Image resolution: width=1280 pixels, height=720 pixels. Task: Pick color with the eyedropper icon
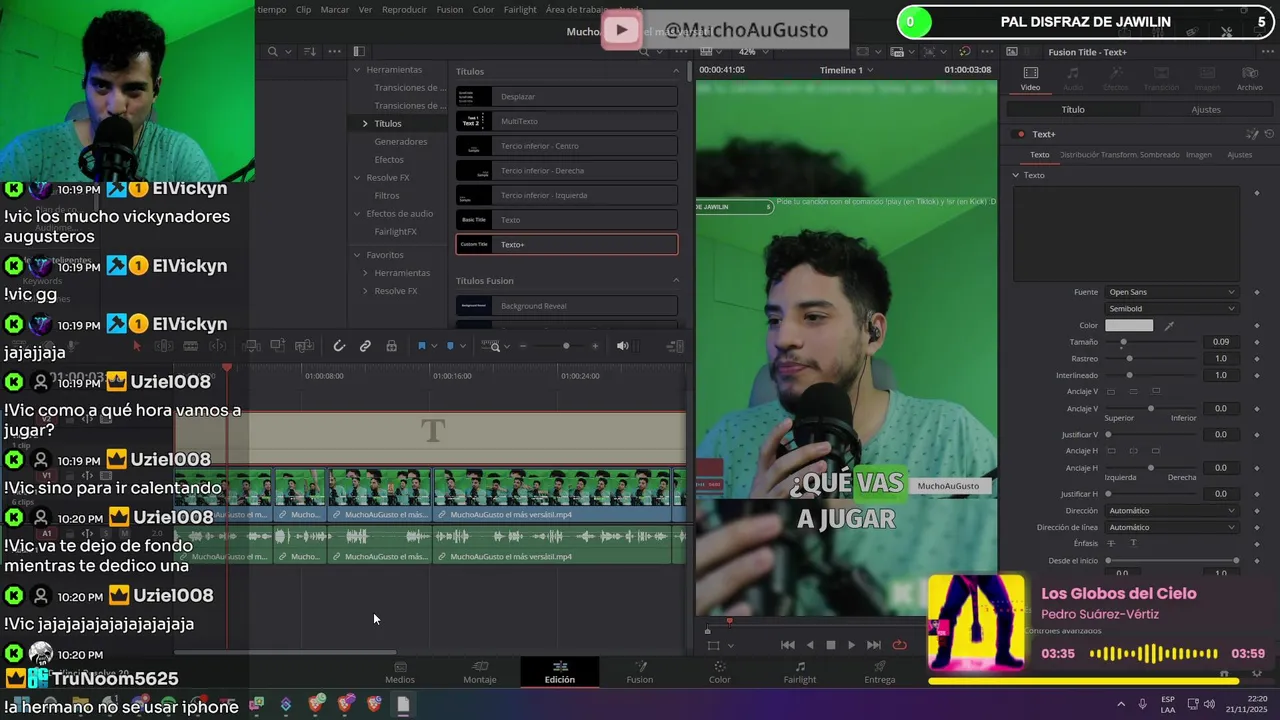tap(1169, 326)
